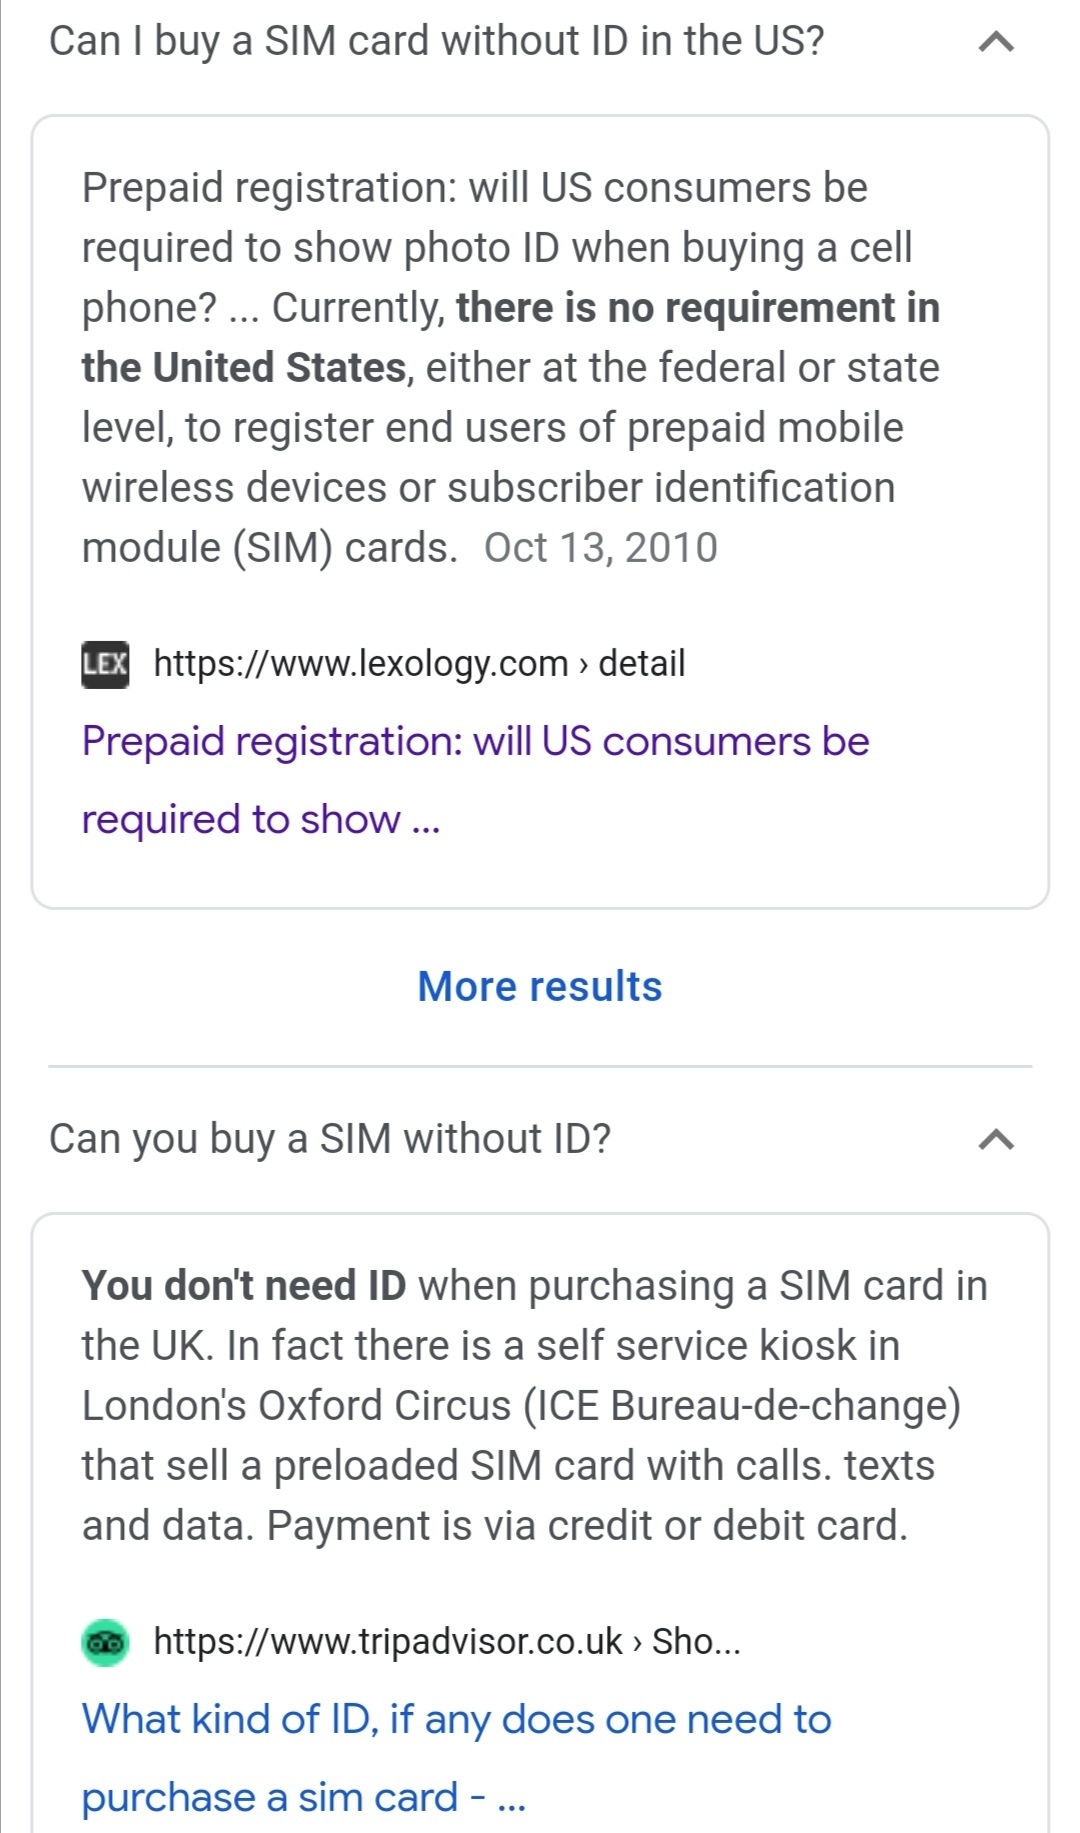Viewport: 1080px width, 1833px height.
Task: Click 'London's Oxford Circus' in the UK snippet
Action: click(x=296, y=1406)
